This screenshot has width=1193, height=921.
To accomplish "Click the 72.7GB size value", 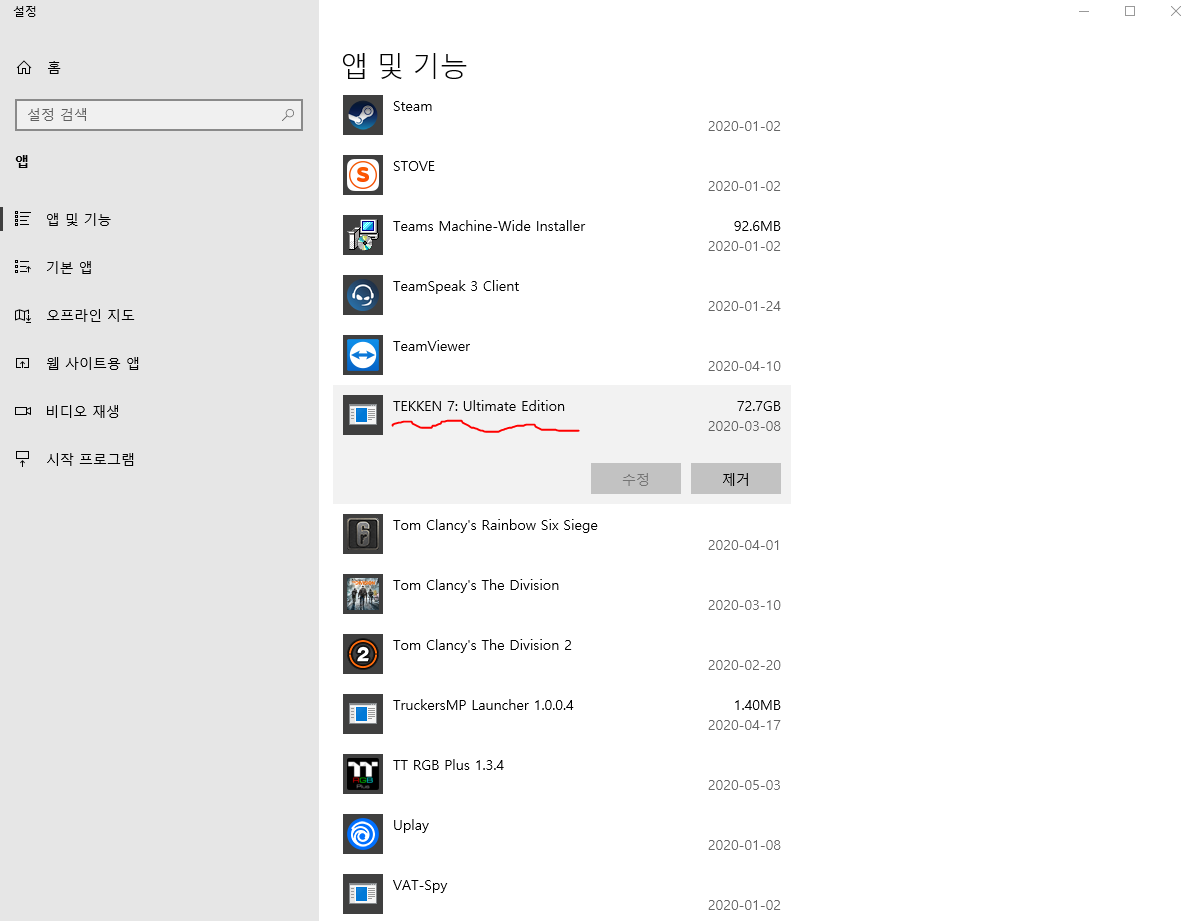I will (x=758, y=406).
